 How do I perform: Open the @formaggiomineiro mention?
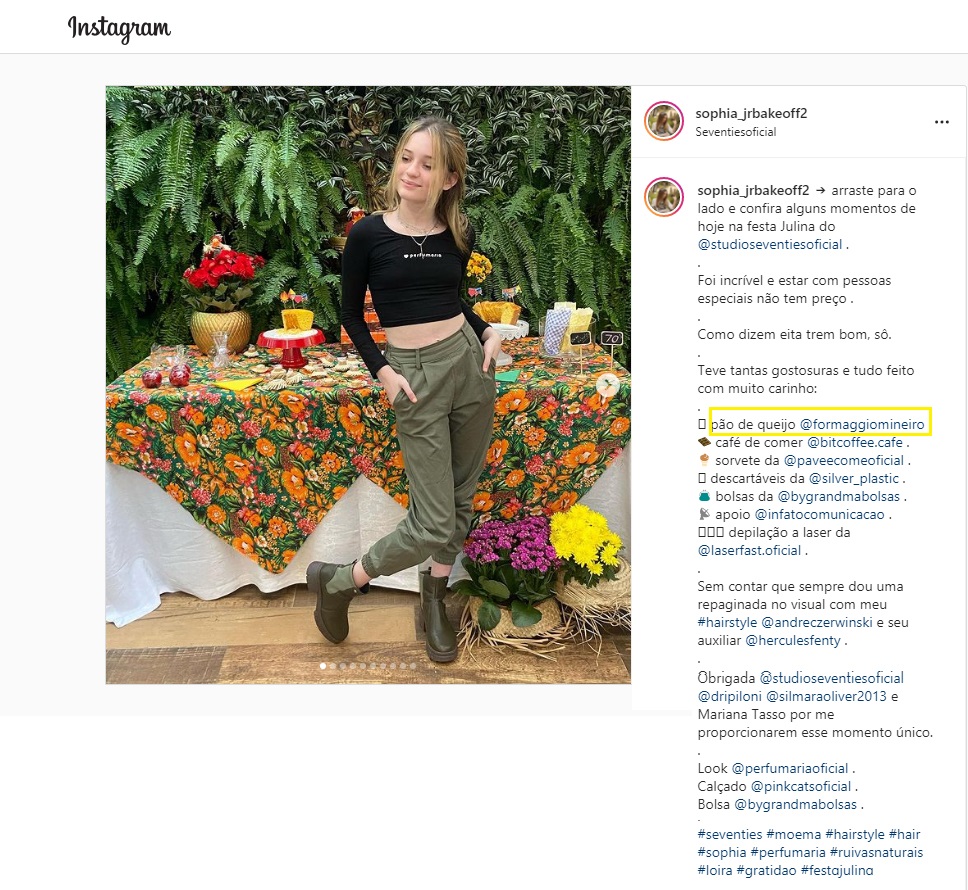[862, 424]
